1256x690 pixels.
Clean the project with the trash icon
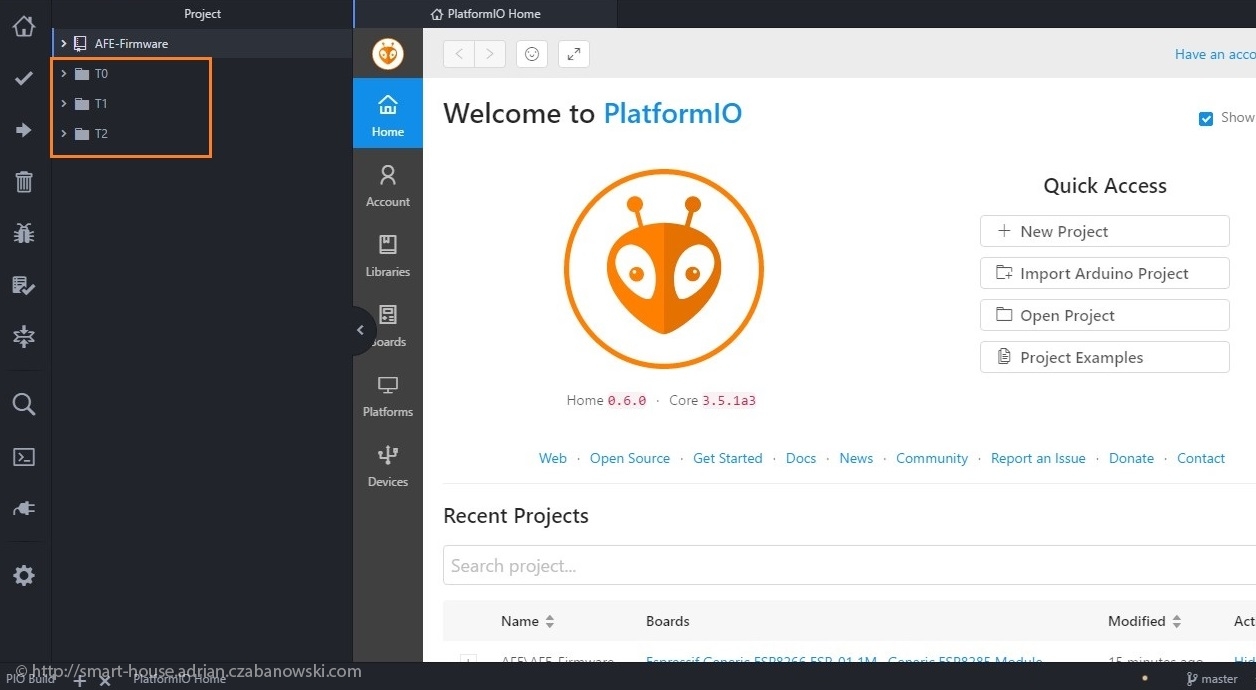24,182
